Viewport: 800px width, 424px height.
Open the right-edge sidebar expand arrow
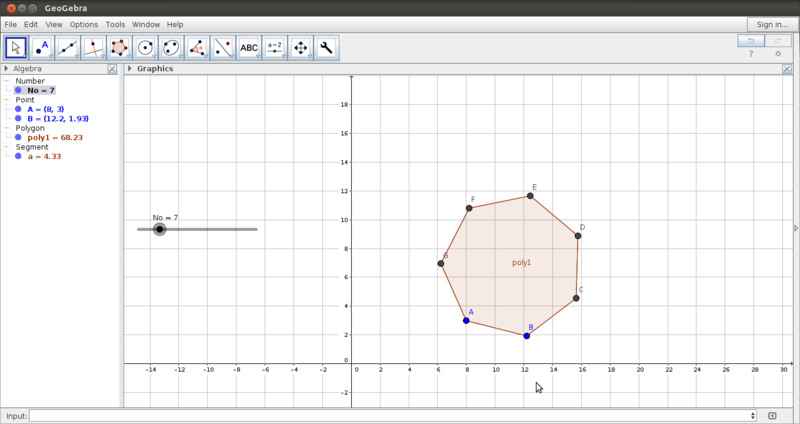795,228
